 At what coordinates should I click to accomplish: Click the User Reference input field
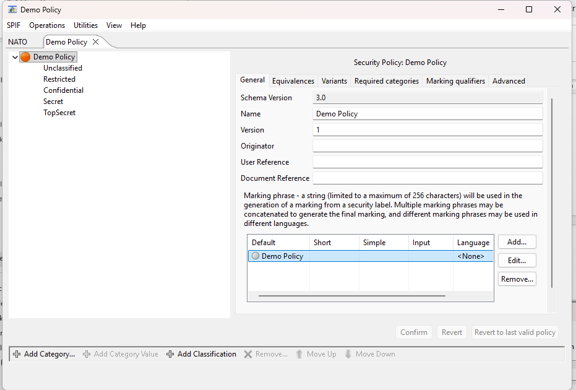coord(428,162)
